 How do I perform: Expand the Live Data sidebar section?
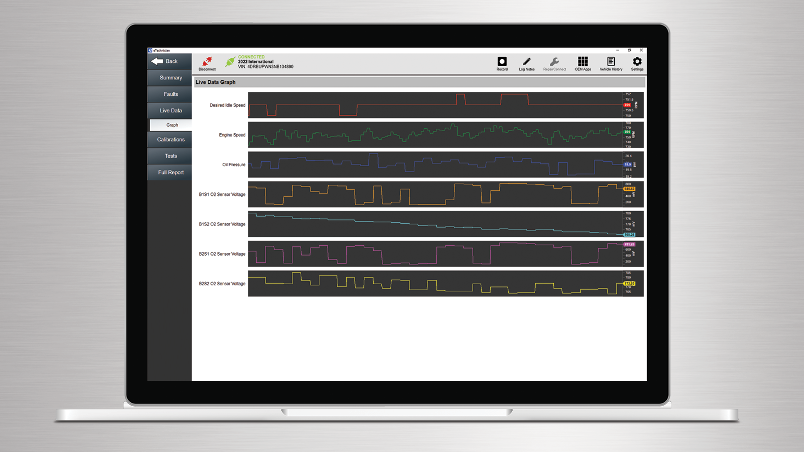169,109
